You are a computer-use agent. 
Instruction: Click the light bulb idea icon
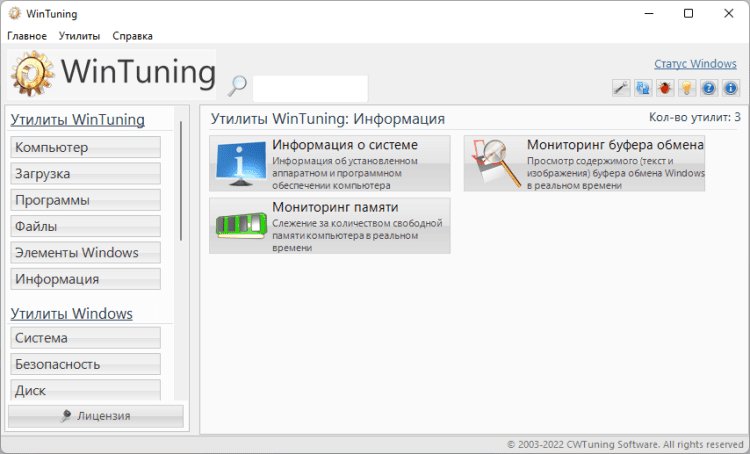(687, 88)
